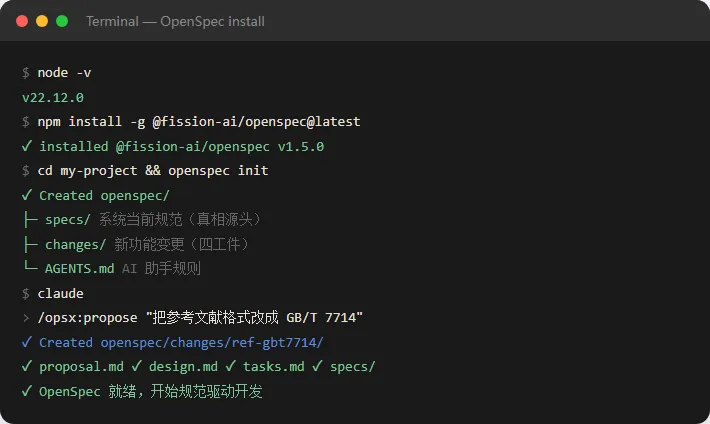The width and height of the screenshot is (710, 424).
Task: Click the Terminal — OpenSpec install title
Action: click(175, 21)
